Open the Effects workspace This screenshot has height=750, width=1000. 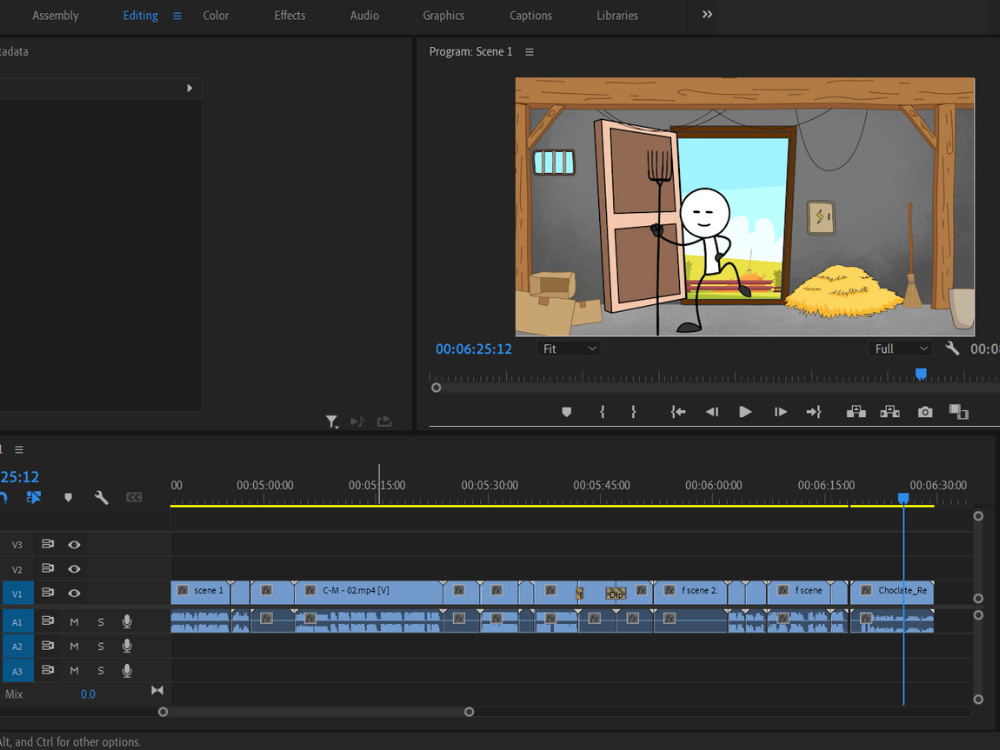290,15
